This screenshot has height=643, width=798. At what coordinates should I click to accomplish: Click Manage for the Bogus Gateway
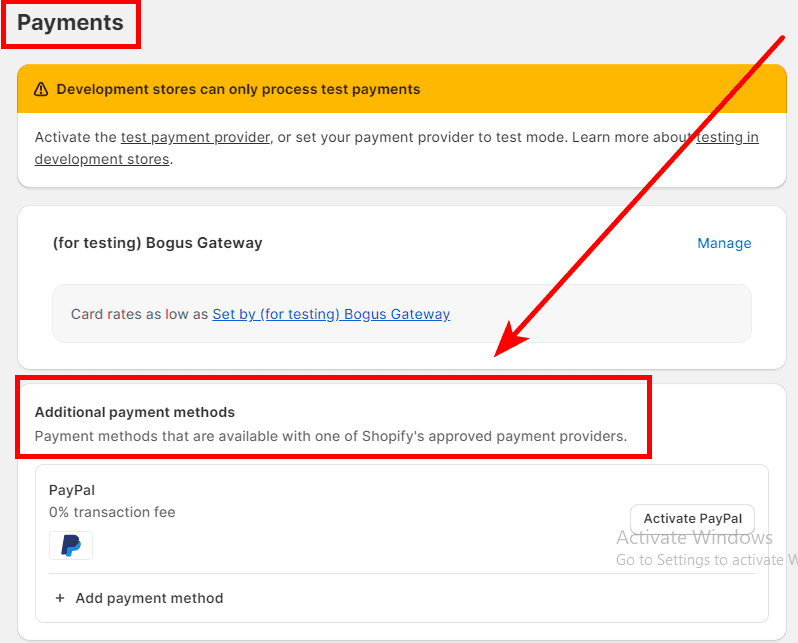[x=724, y=243]
